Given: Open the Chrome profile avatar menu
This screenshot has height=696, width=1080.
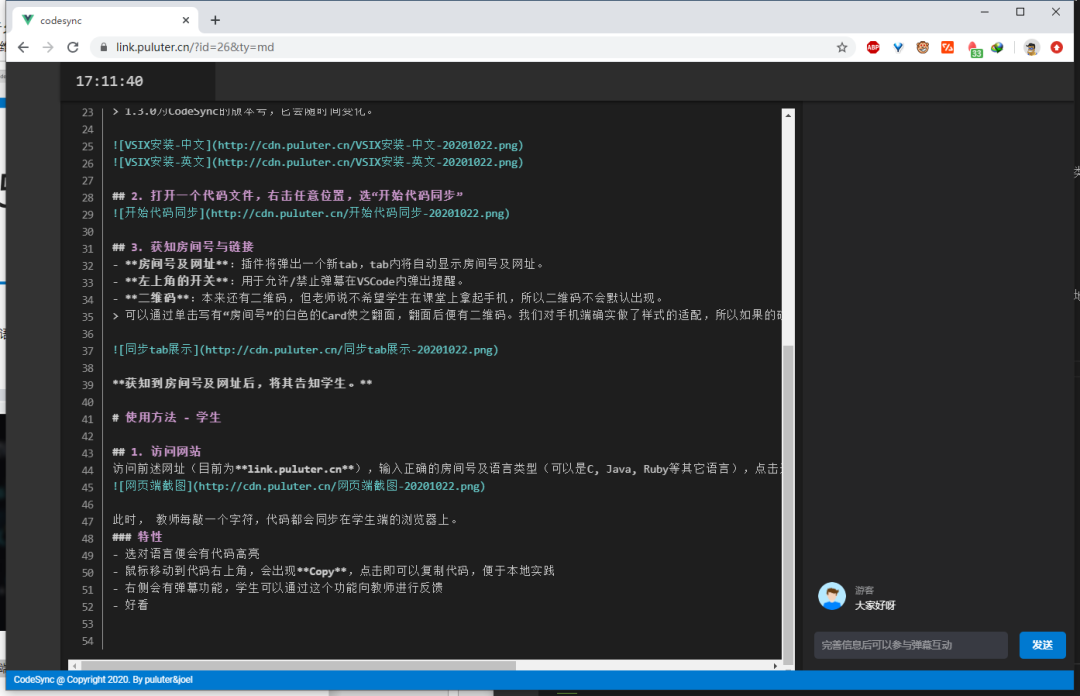Looking at the screenshot, I should (1031, 48).
